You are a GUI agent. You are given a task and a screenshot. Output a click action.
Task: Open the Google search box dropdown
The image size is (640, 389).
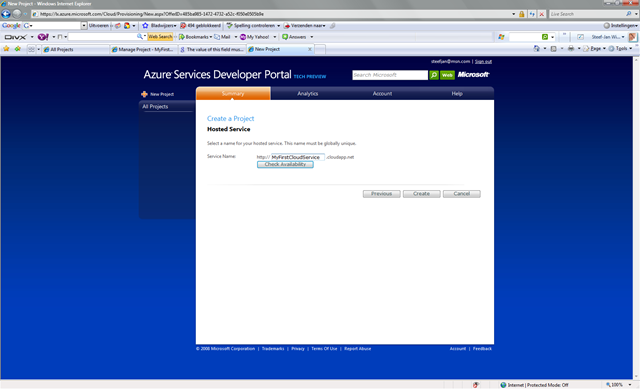click(84, 25)
